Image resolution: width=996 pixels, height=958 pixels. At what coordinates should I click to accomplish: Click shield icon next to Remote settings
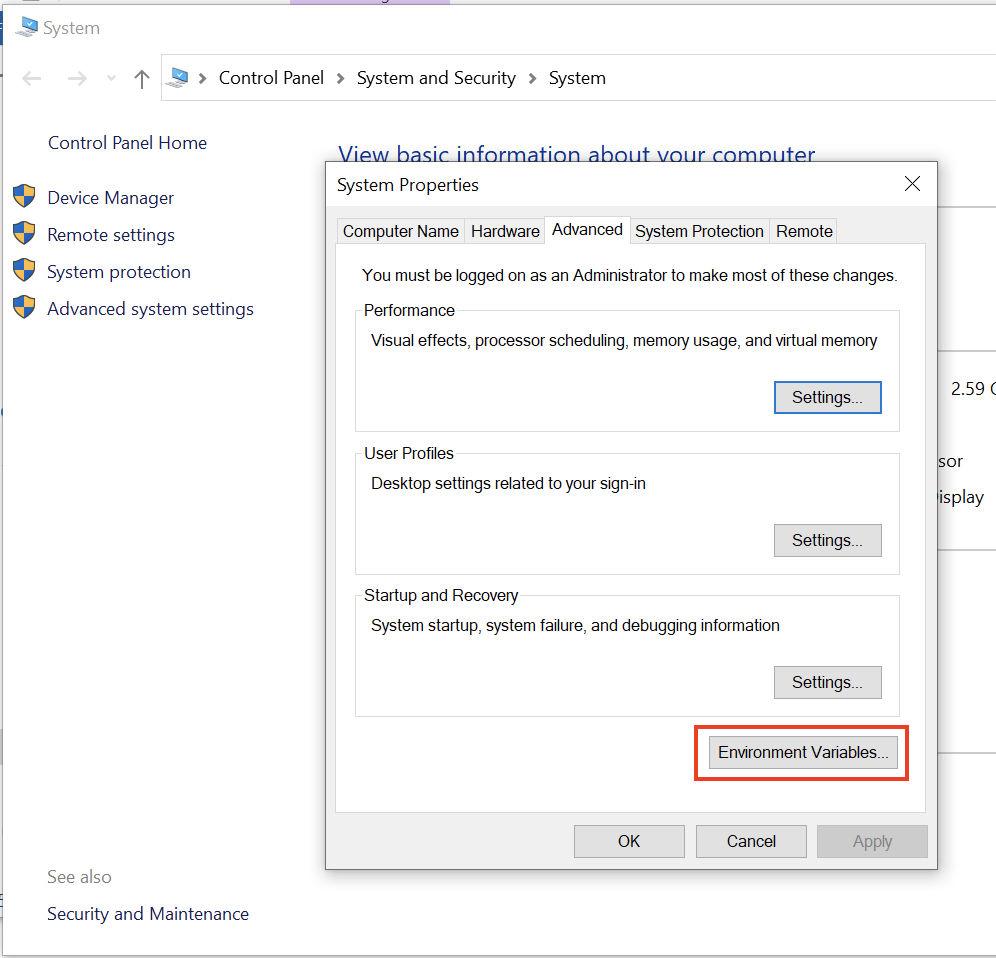pyautogui.click(x=24, y=233)
